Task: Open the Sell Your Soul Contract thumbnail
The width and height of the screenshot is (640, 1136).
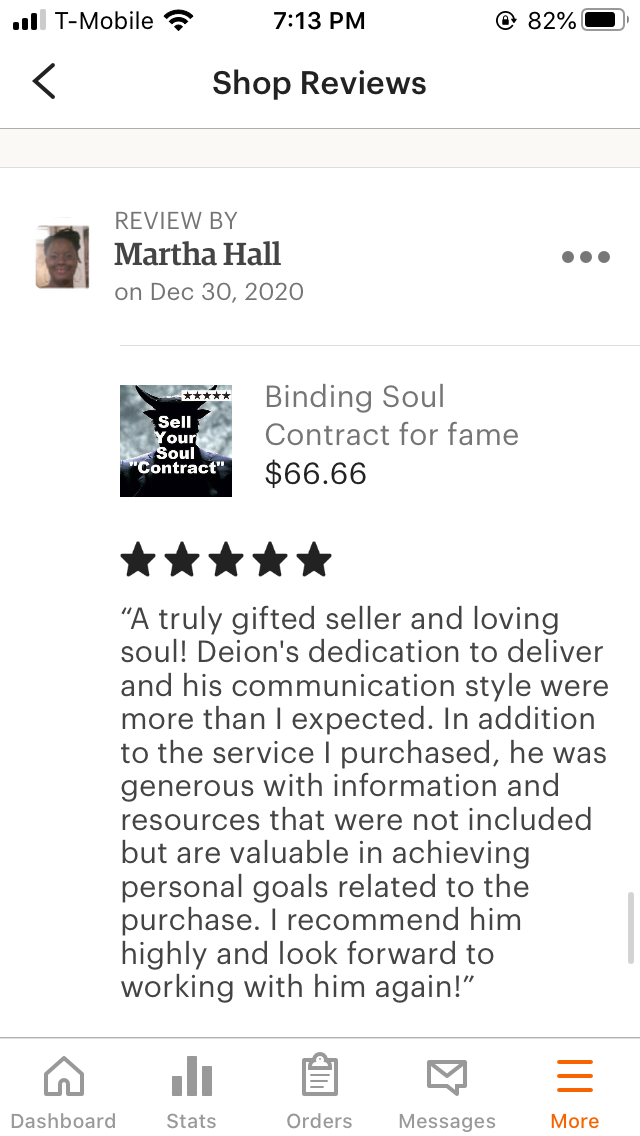Action: (x=176, y=440)
